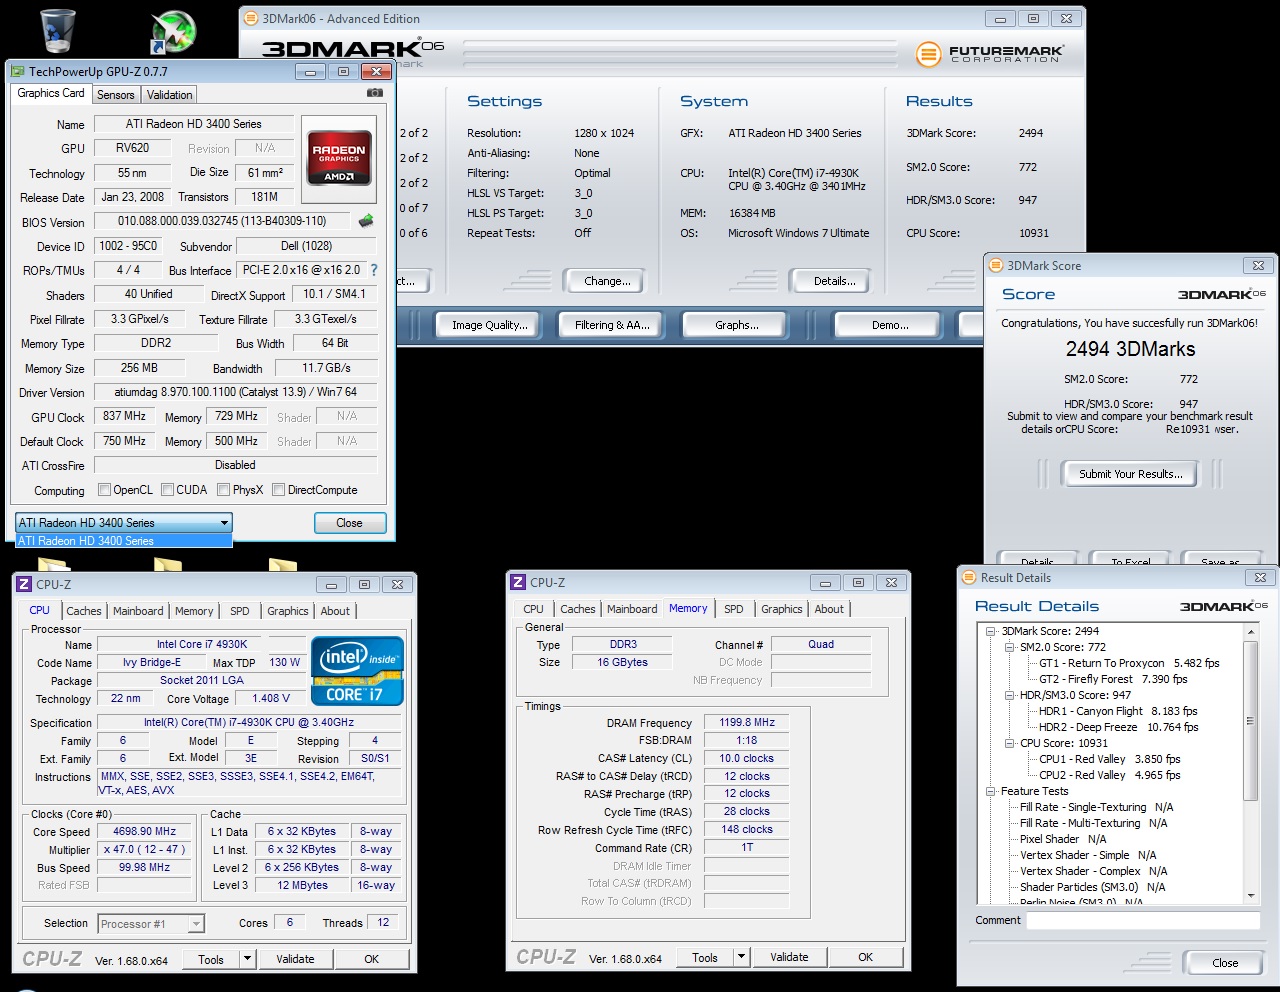This screenshot has height=992, width=1280.
Task: Collapse the CPU Score: 10931 node
Action: [x=1009, y=743]
